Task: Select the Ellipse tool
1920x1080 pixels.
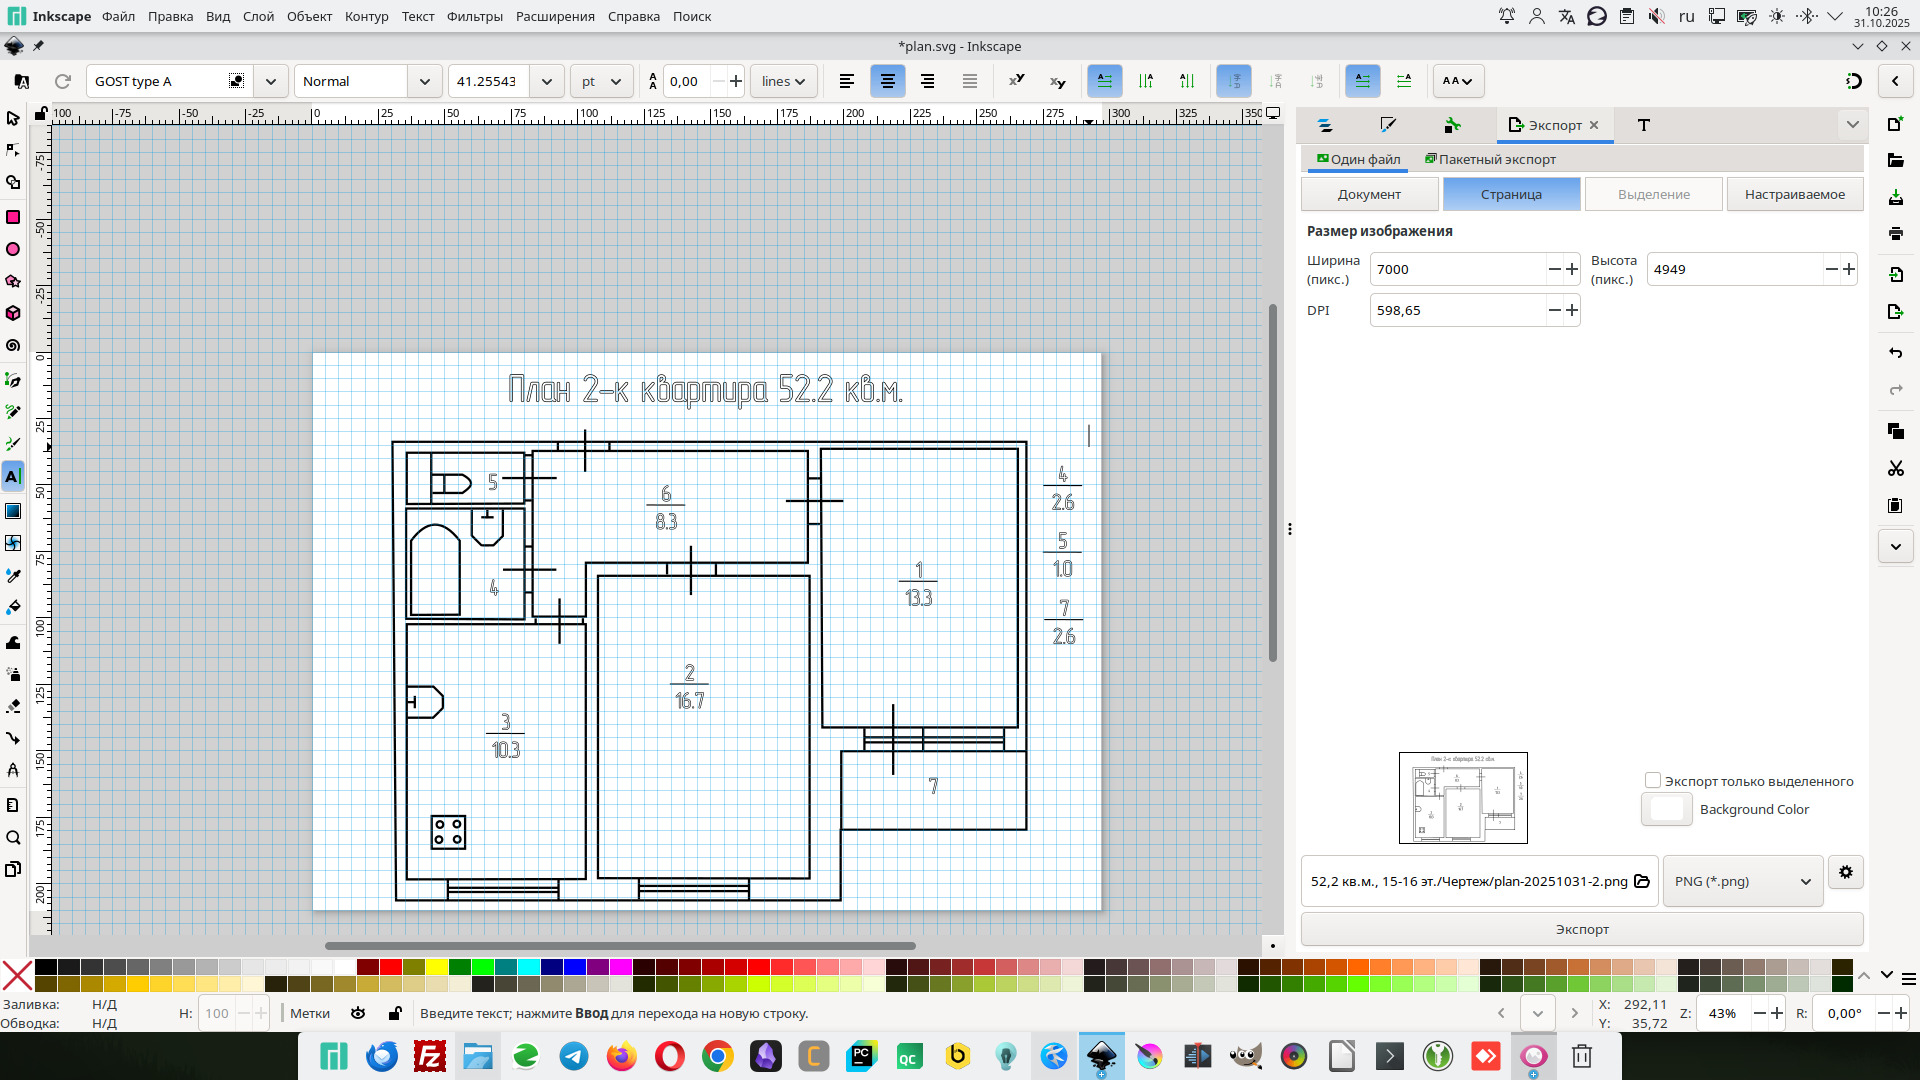Action: (13, 249)
